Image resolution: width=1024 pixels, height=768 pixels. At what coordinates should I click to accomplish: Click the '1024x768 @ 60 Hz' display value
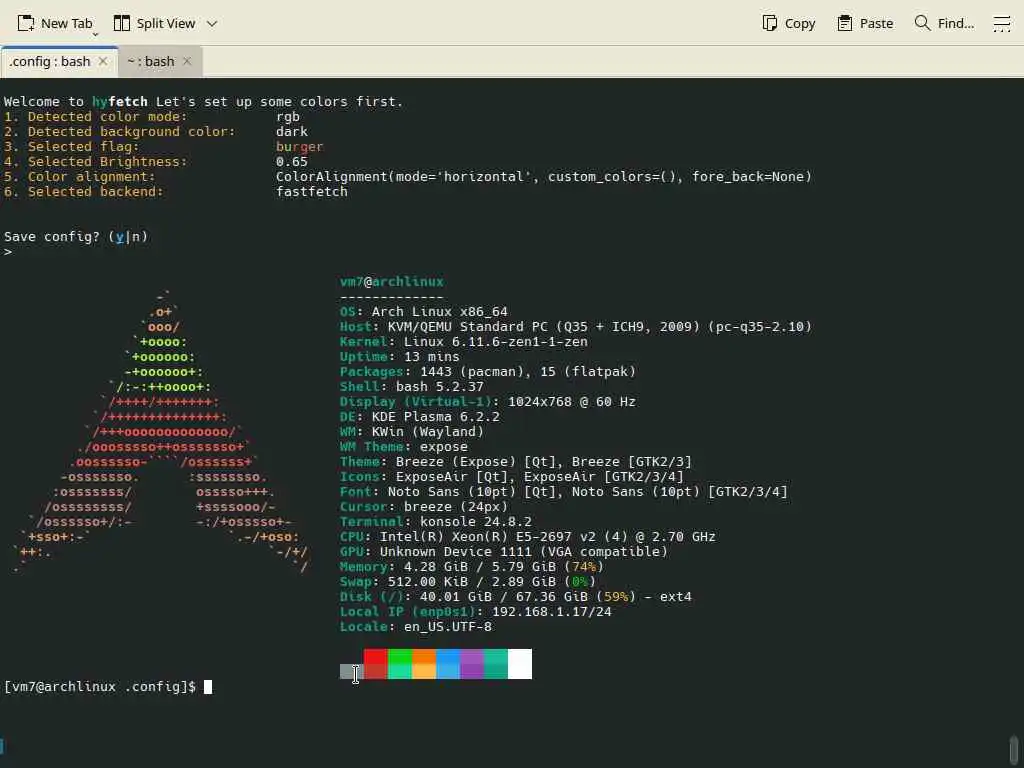[571, 402]
